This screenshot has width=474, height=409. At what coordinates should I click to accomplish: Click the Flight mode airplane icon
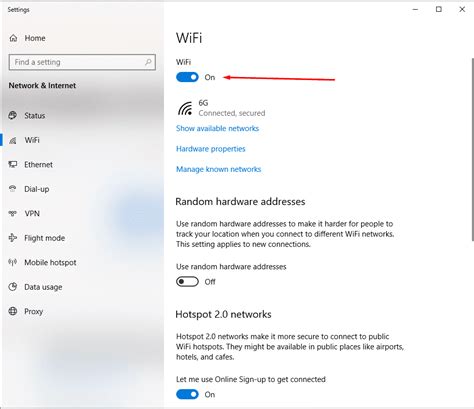(x=13, y=238)
